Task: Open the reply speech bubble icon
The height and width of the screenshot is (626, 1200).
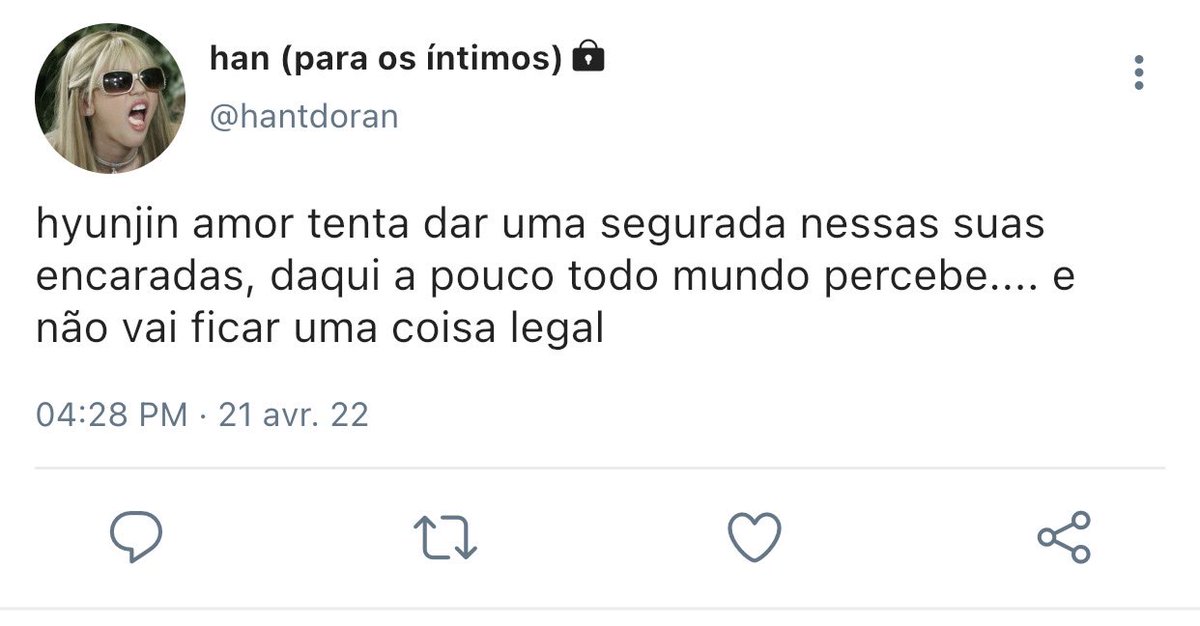Action: pos(136,538)
